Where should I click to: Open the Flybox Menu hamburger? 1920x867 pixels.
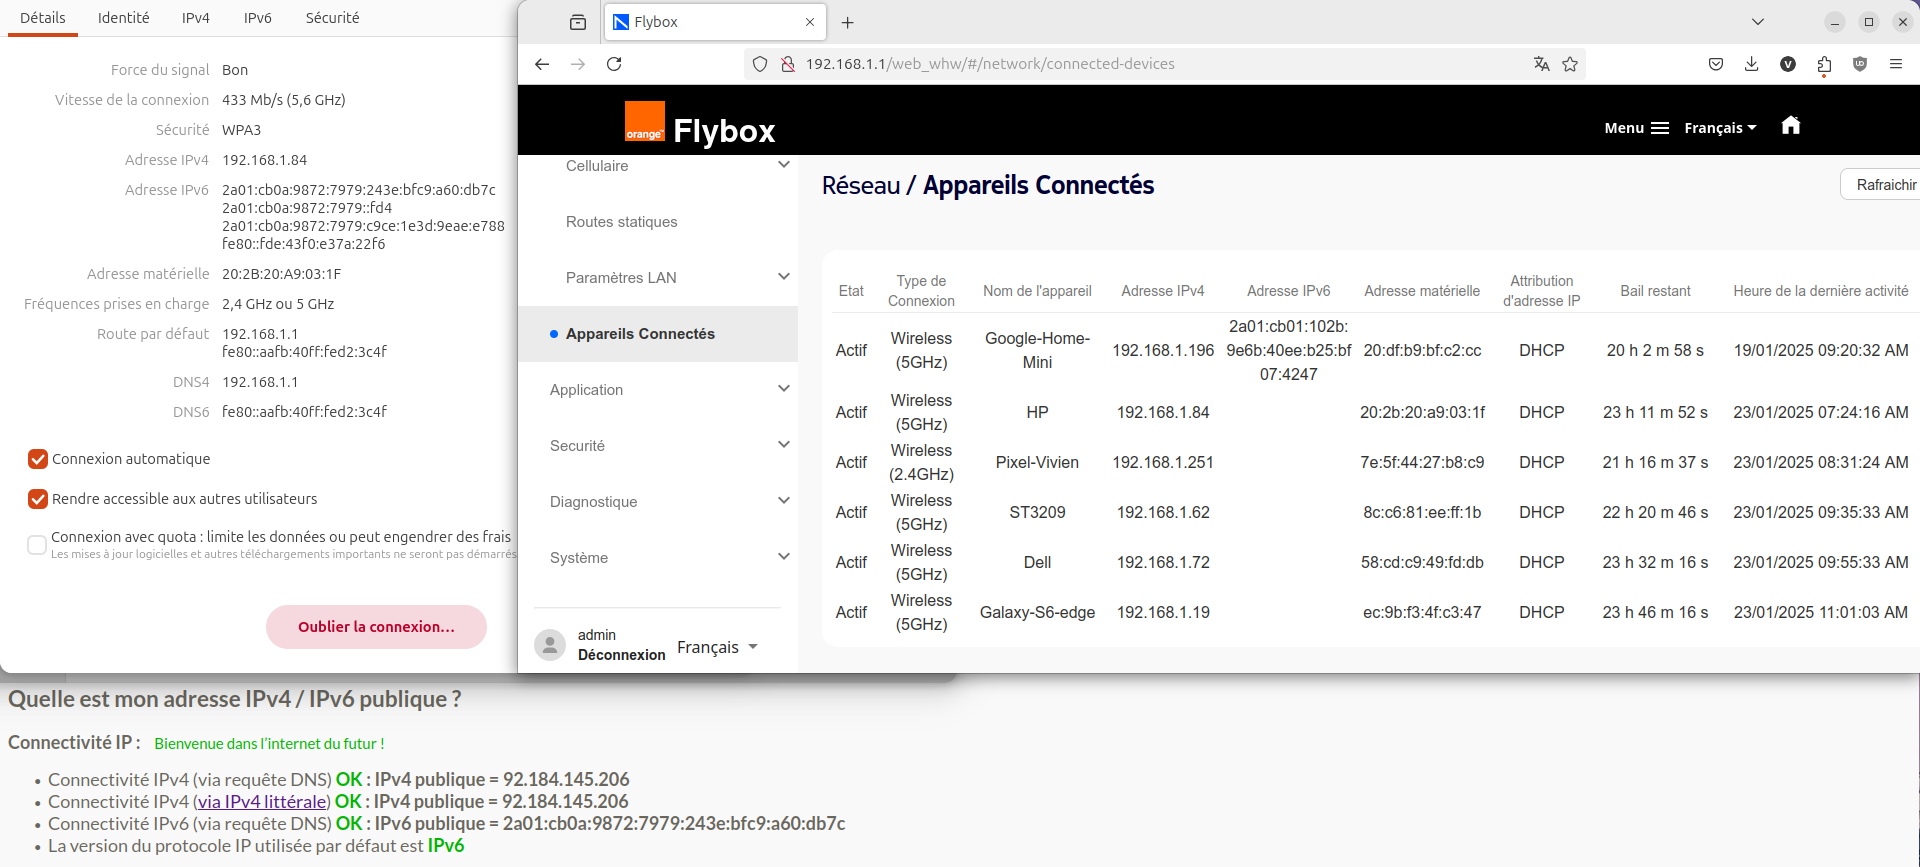(x=1637, y=128)
